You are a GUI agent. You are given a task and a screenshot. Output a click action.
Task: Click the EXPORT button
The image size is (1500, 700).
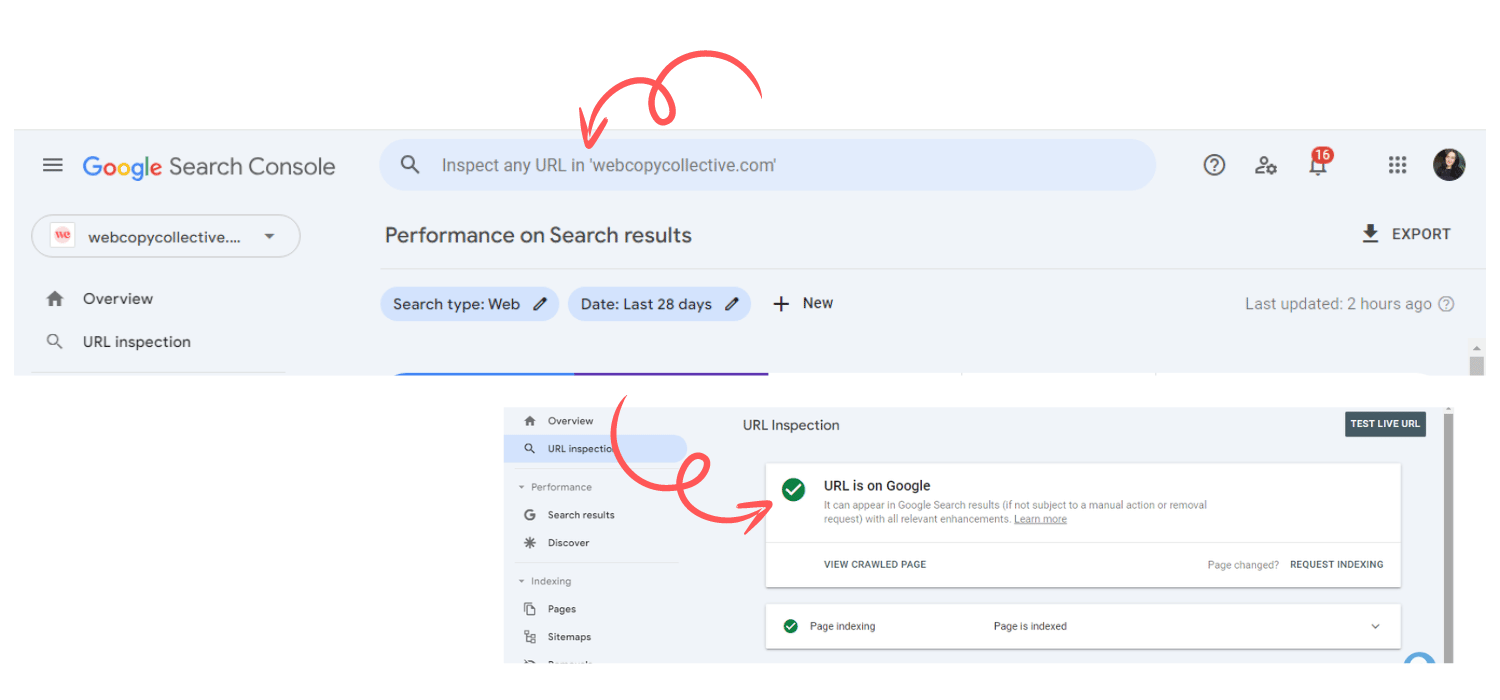click(x=1406, y=234)
